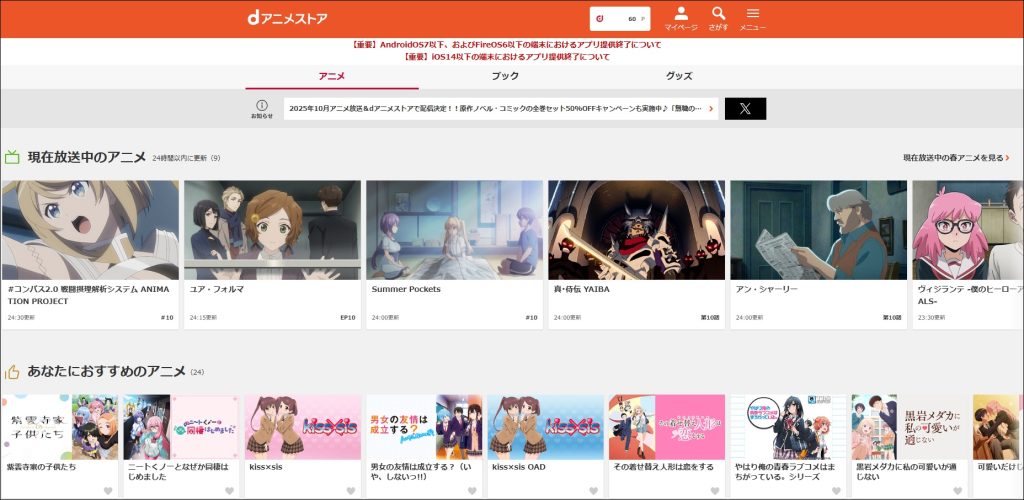Toggle heart on 男女の友情は成立する？ card
Viewport: 1024px width, 500px height.
coord(472,491)
